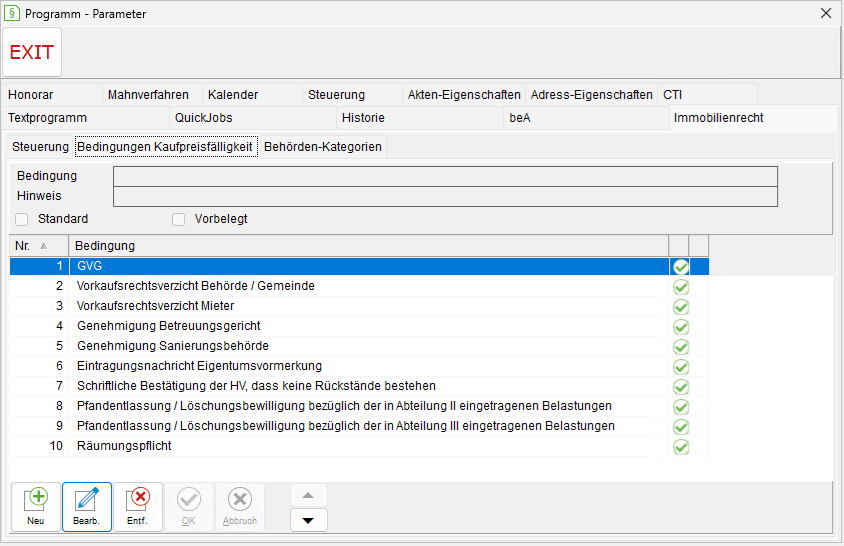The height and width of the screenshot is (546, 844).
Task: Switch to the Mahnverfahren tab
Action: pos(152,95)
